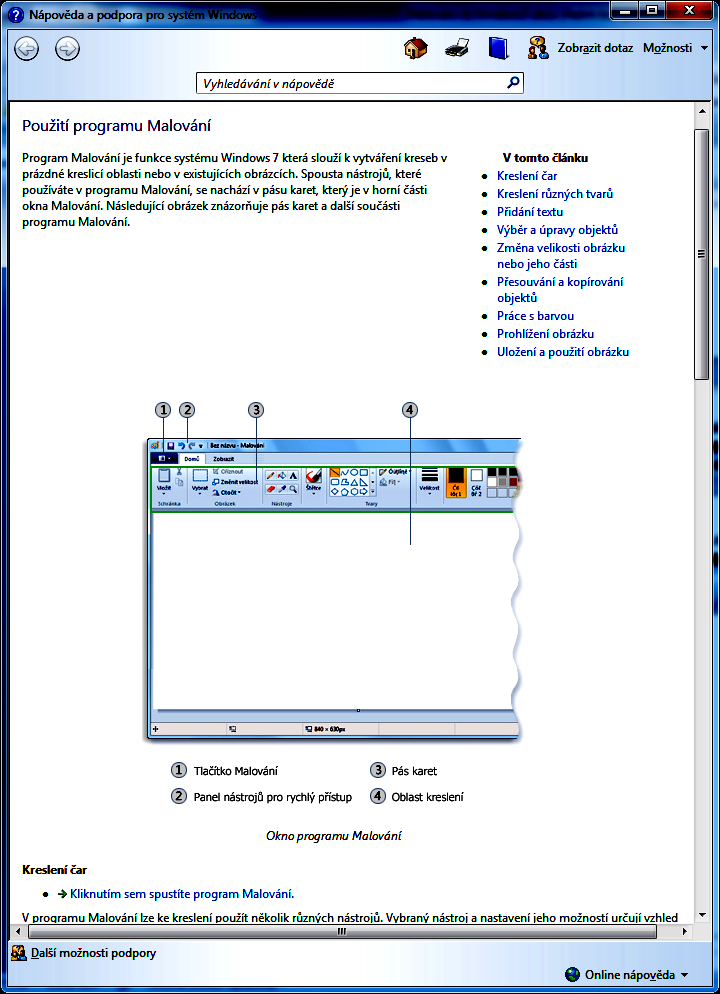Open Help home via the house icon
720x994 pixels.
point(416,48)
